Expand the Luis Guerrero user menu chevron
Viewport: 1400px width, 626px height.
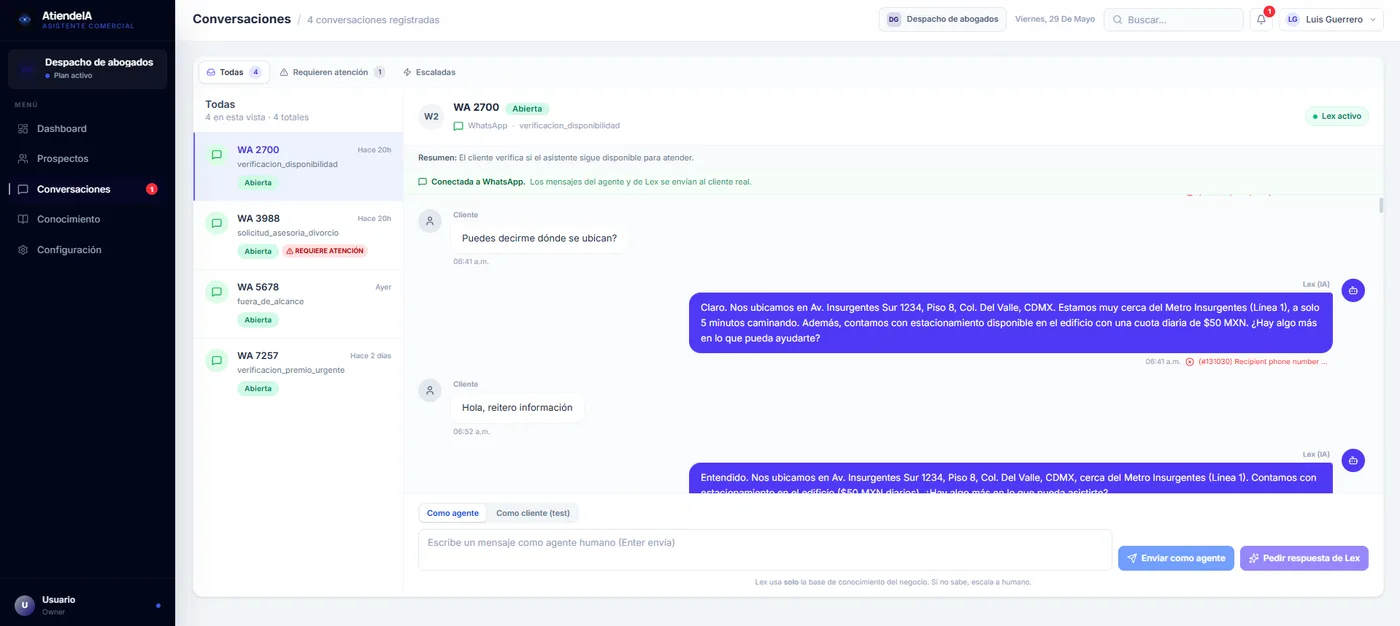pyautogui.click(x=1373, y=19)
